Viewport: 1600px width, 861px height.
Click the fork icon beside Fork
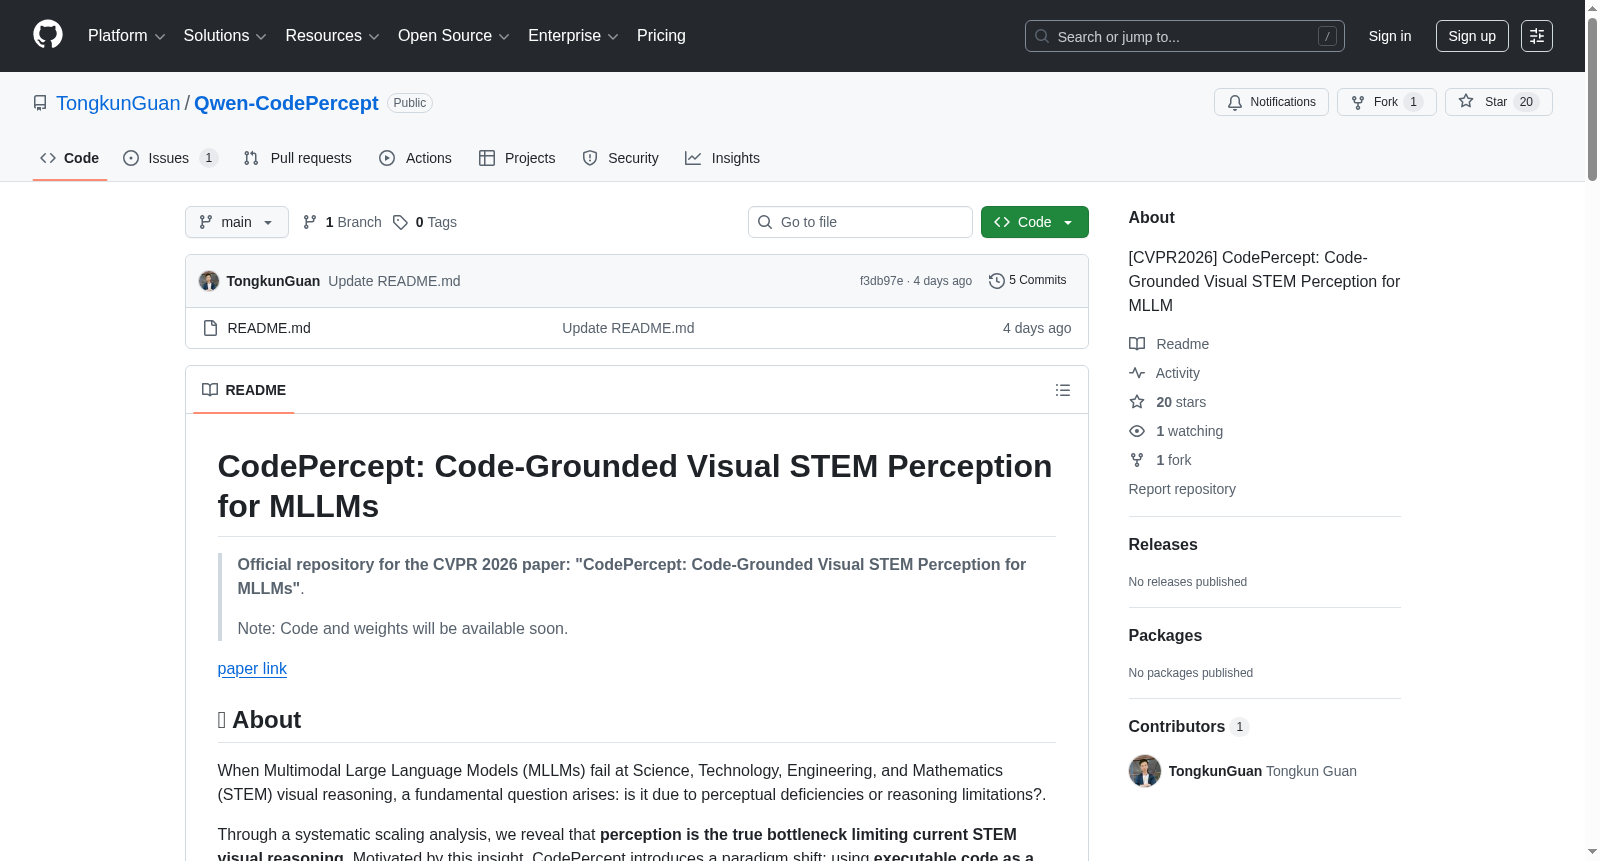point(1358,102)
